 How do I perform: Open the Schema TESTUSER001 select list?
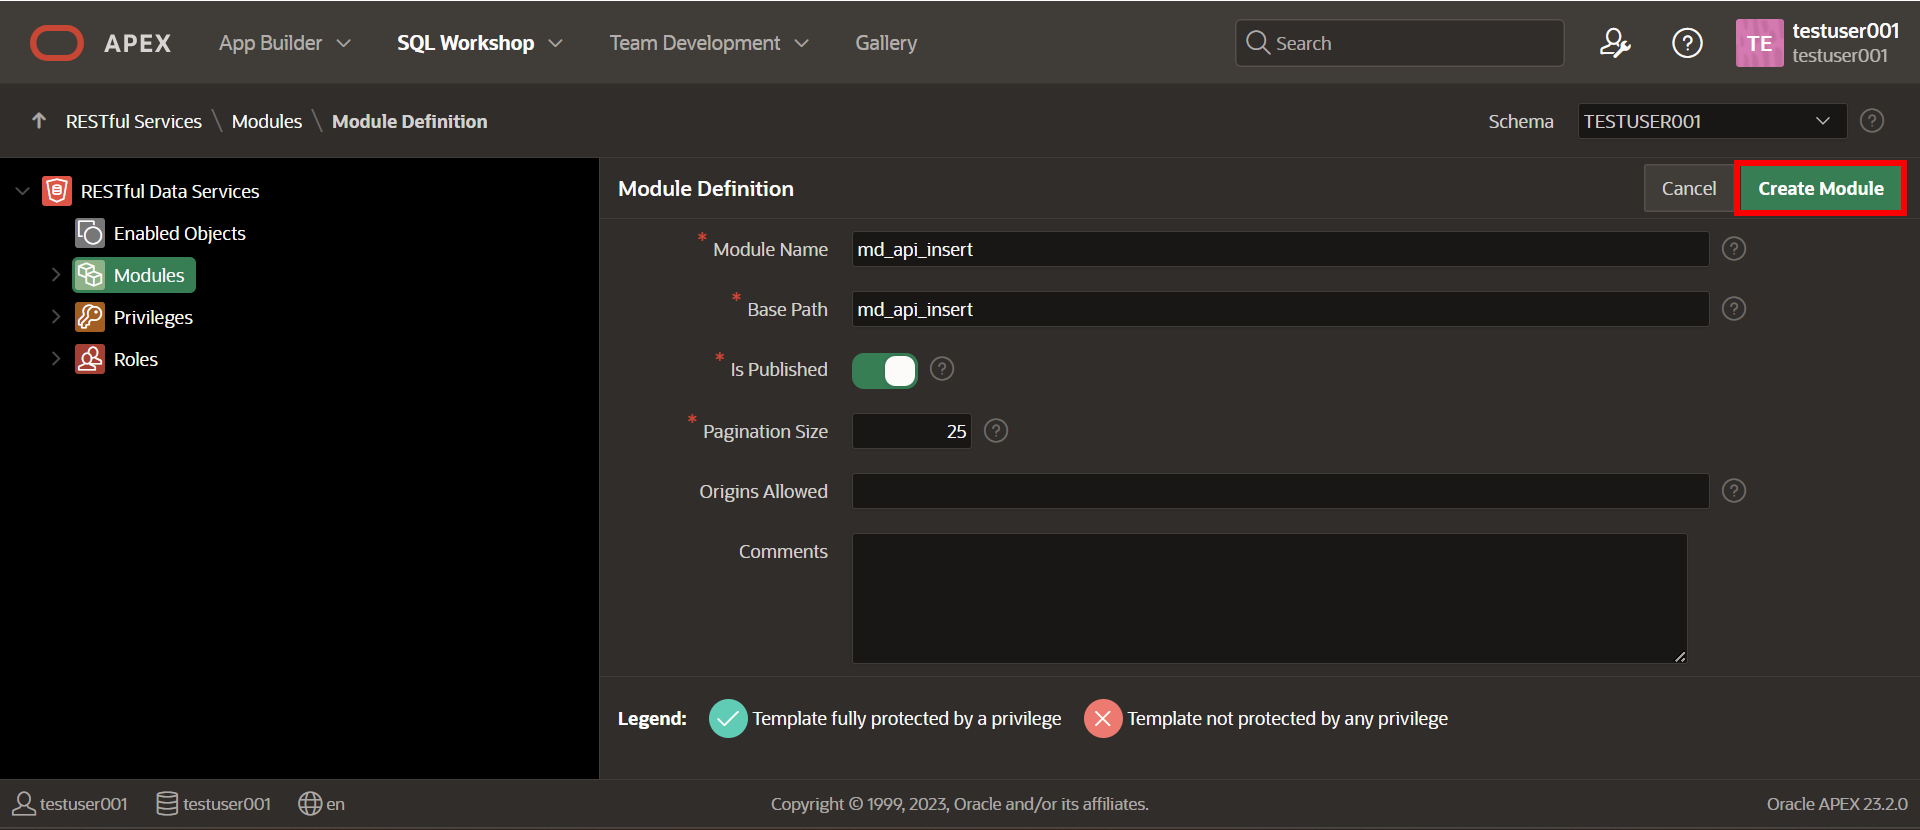click(x=1711, y=121)
